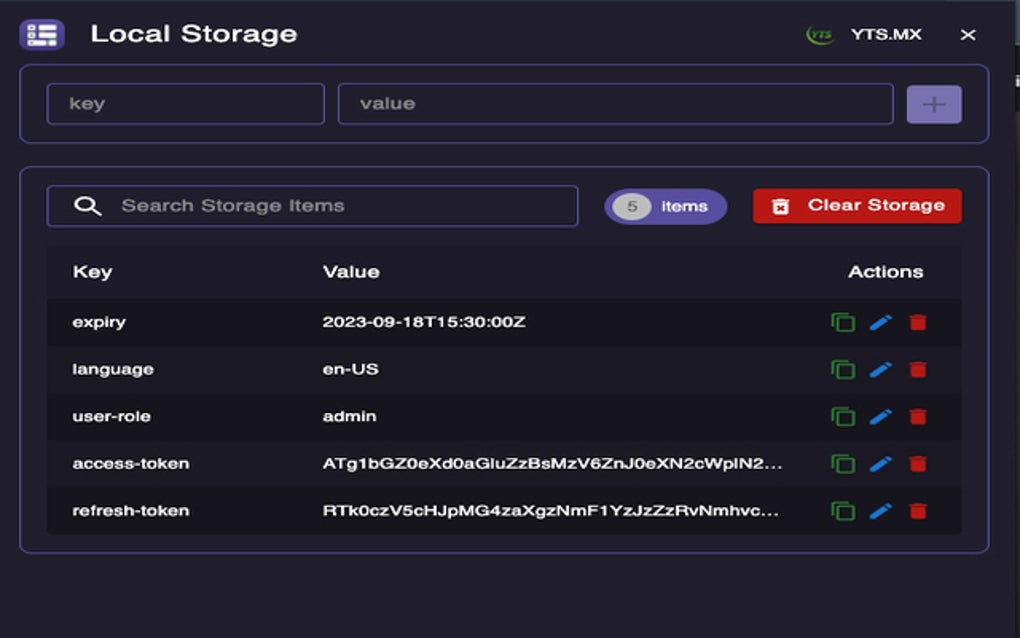Edit the user-role value
The image size is (1020, 638).
pos(881,416)
